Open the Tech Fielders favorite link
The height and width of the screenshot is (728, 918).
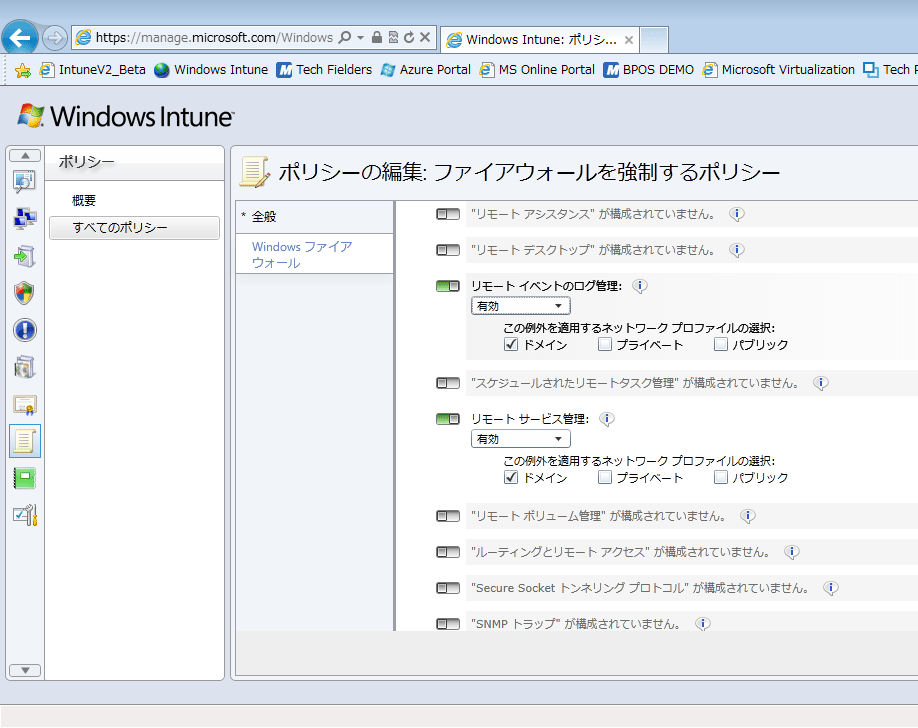point(324,70)
